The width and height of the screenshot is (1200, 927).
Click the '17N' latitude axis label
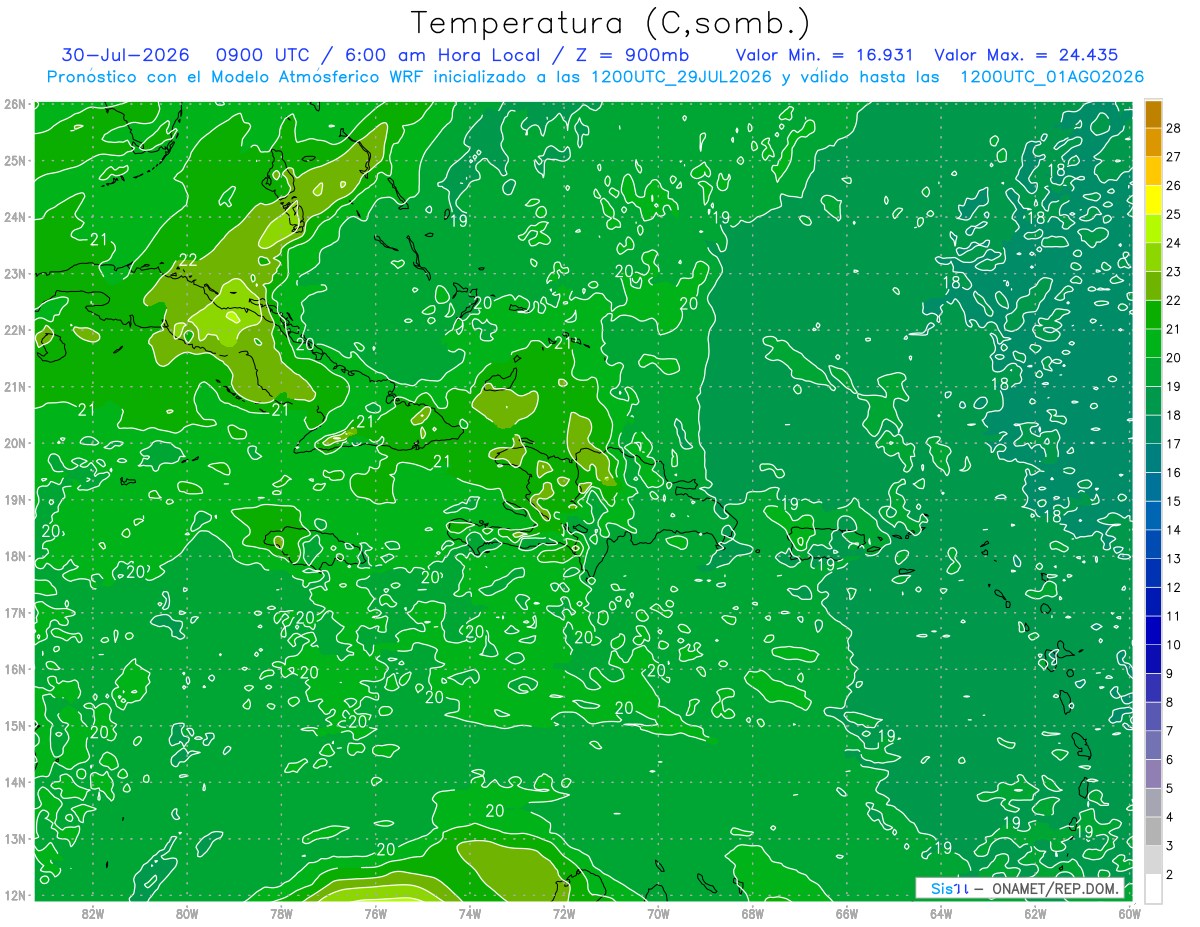[x=15, y=612]
